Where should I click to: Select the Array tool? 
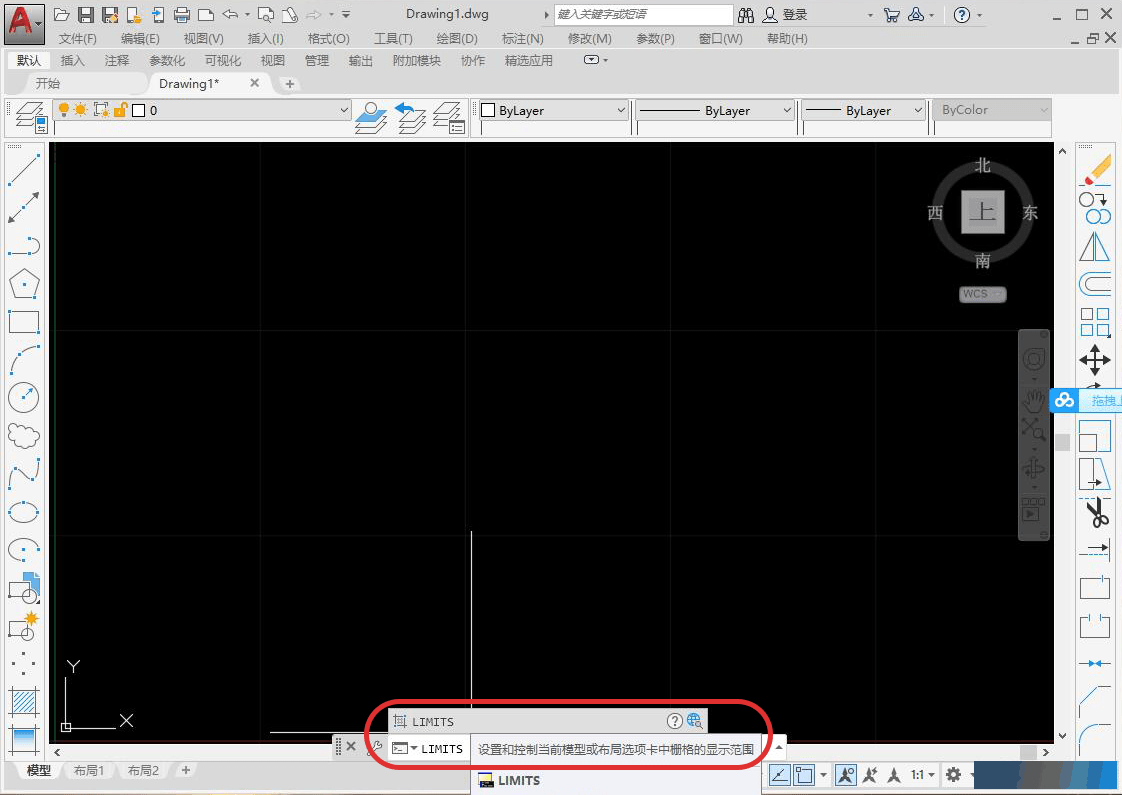click(x=1095, y=322)
